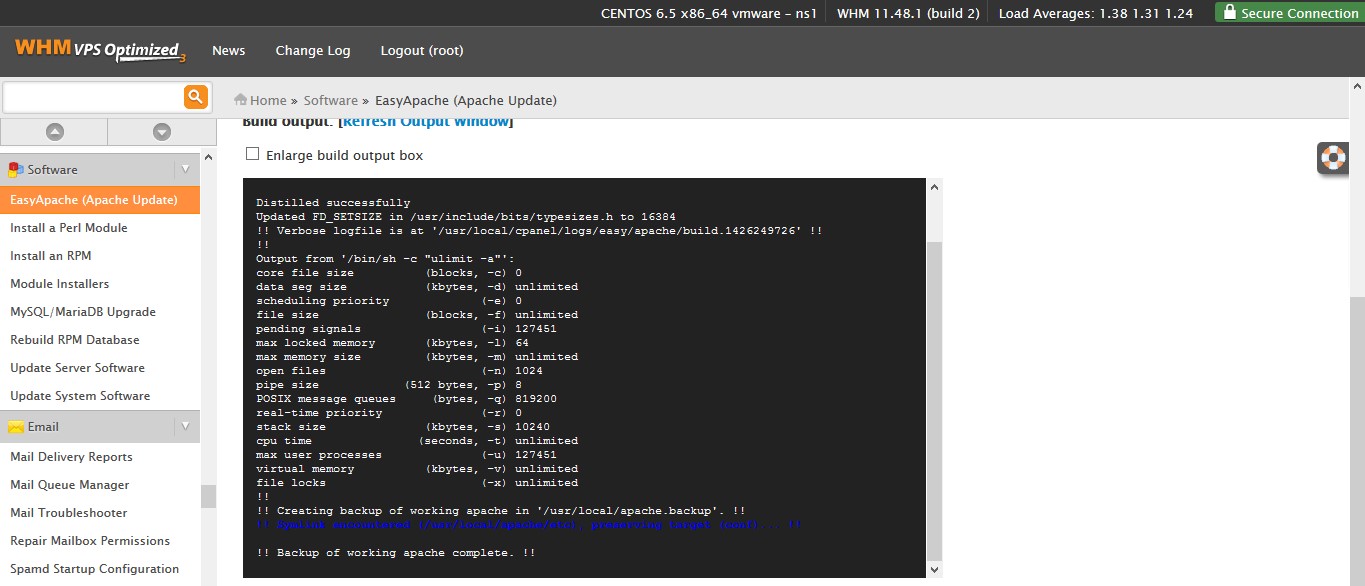Open the News menu item
The image size is (1365, 586).
point(228,50)
